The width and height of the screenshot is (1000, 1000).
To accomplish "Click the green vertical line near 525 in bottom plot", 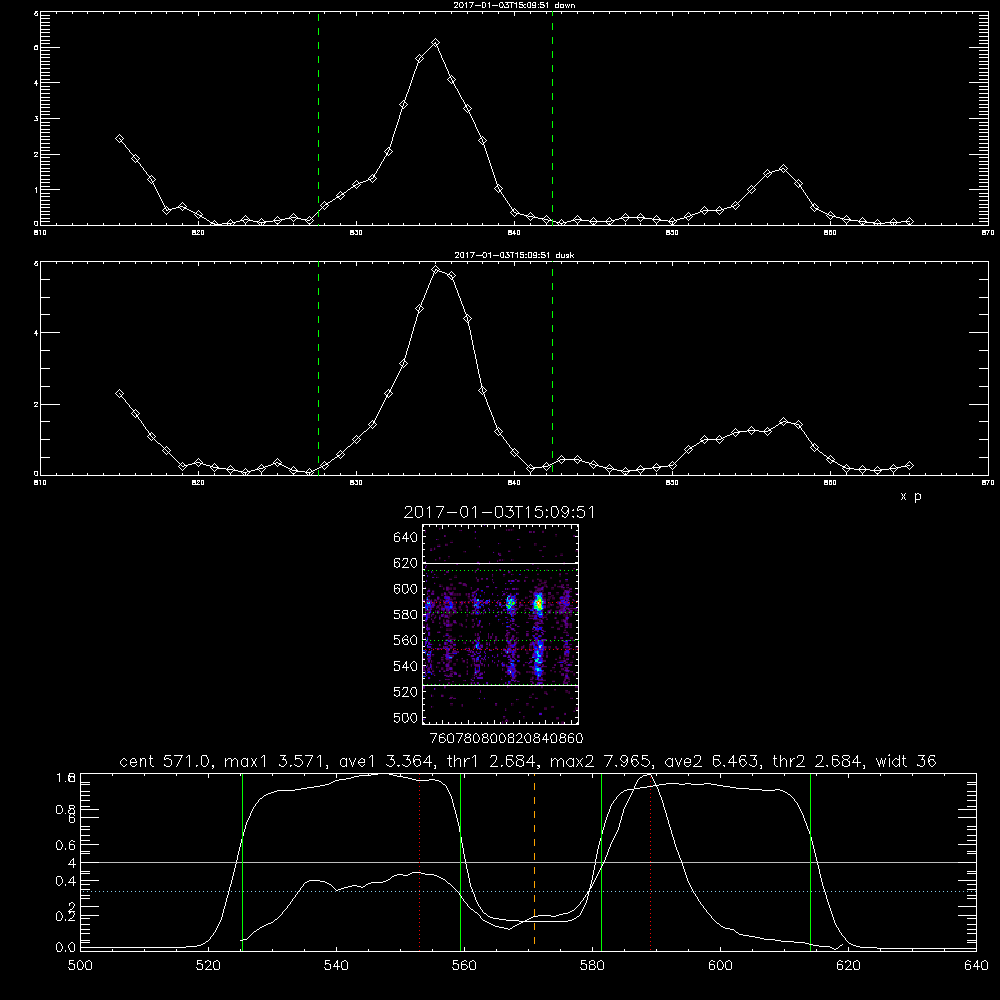I will (x=242, y=861).
